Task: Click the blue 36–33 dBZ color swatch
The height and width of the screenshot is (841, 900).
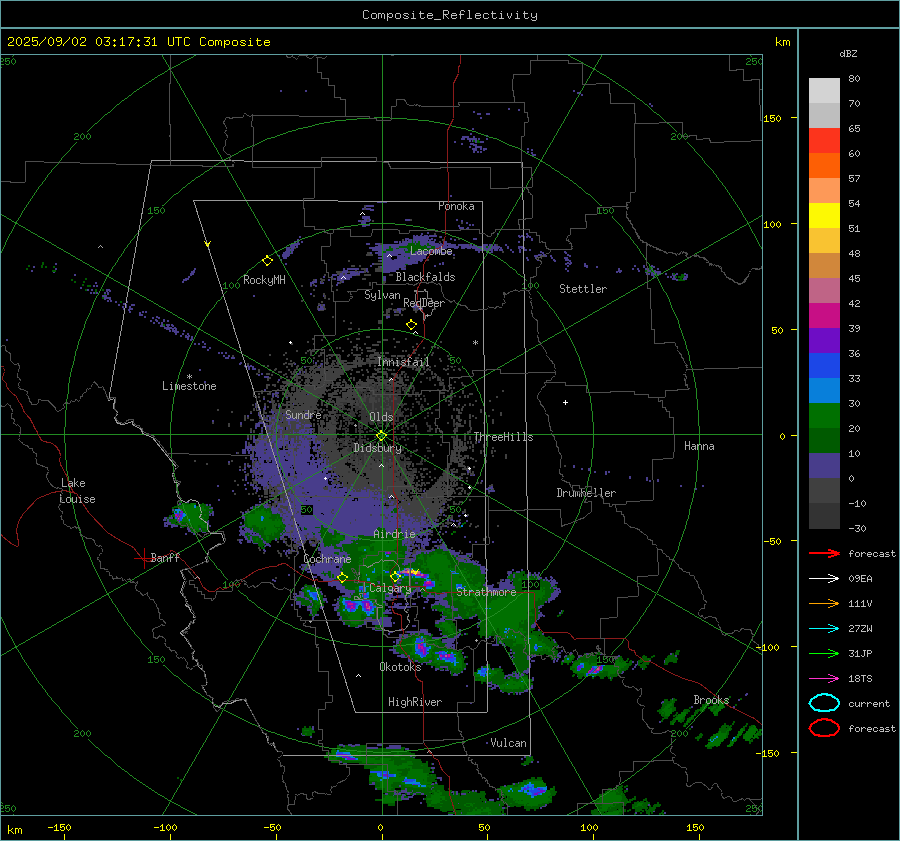Action: point(824,365)
